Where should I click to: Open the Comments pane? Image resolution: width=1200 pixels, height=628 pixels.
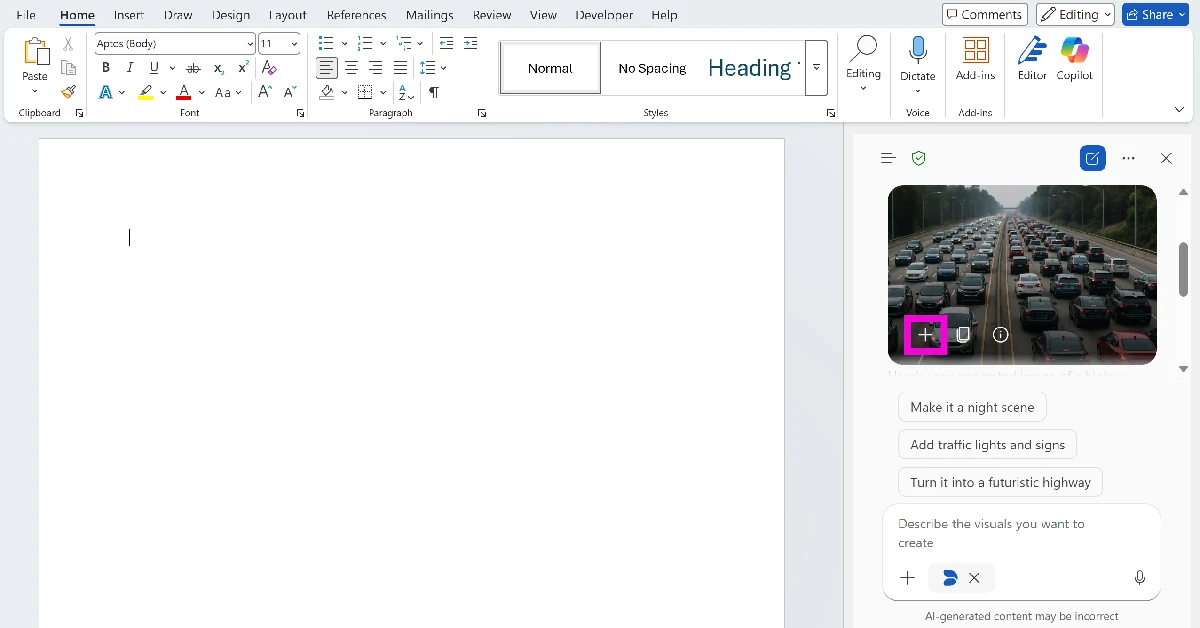coord(984,14)
